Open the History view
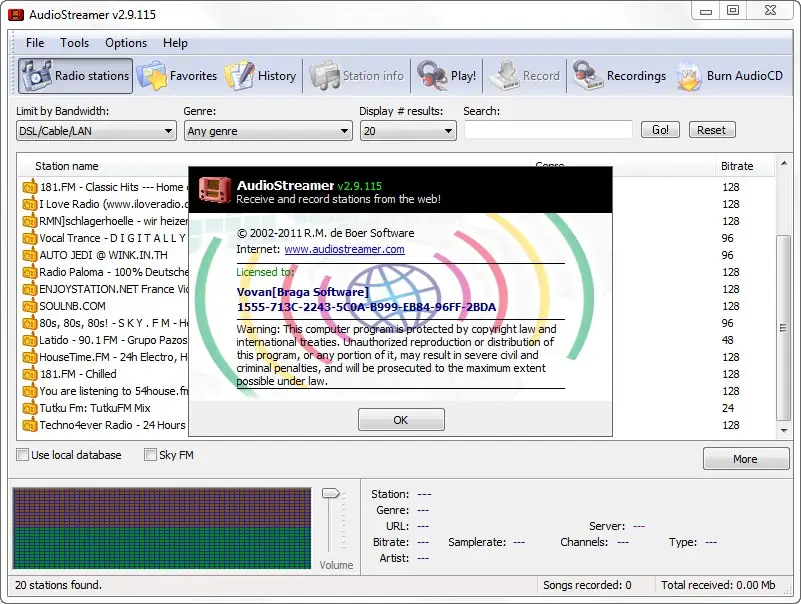The image size is (801, 604). [261, 76]
